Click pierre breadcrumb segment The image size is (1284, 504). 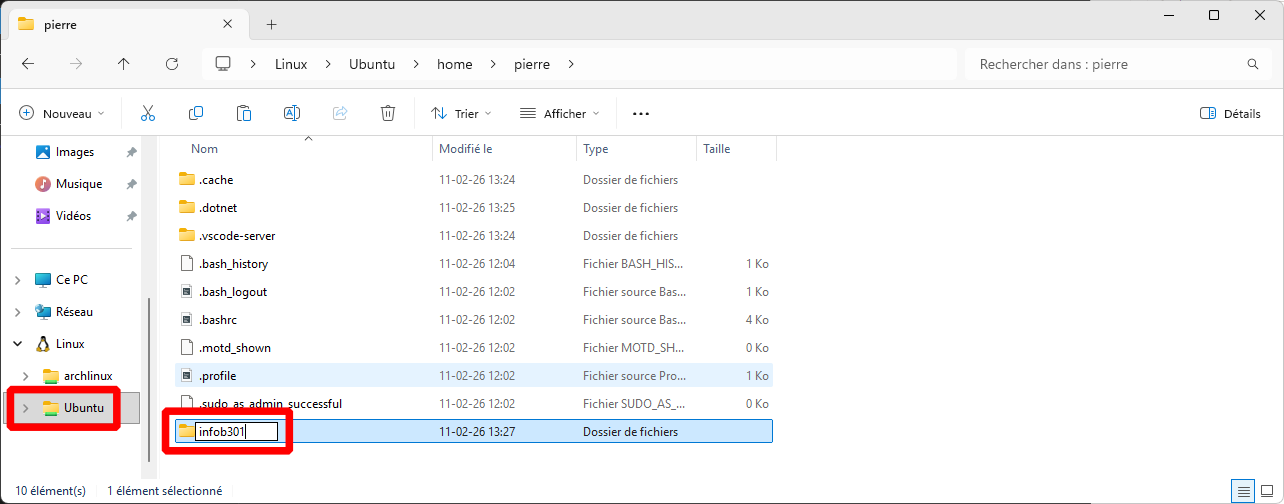(x=532, y=64)
